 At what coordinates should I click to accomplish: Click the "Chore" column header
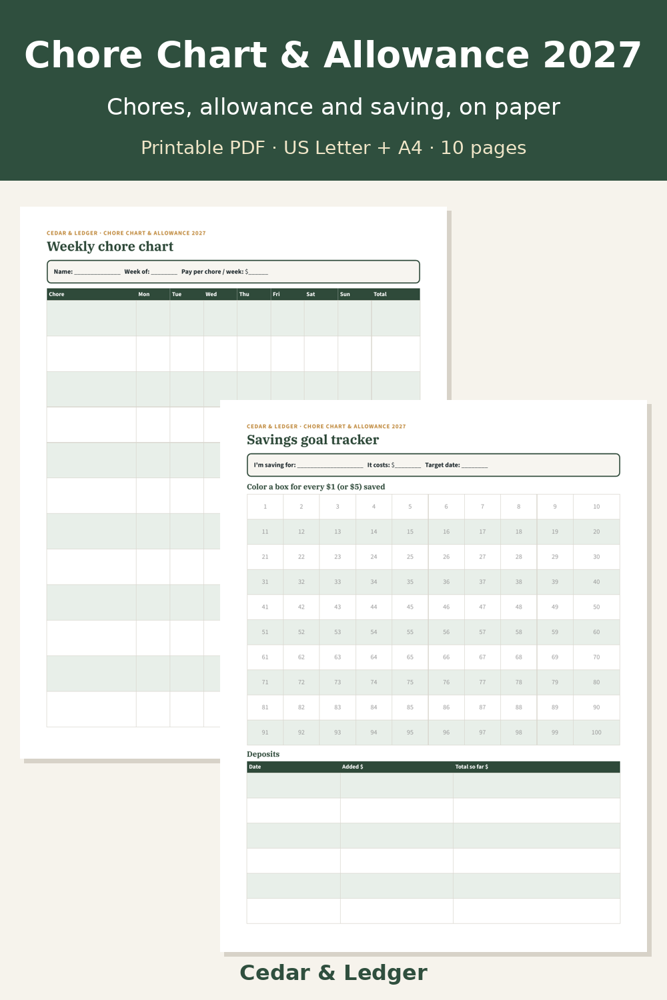tap(91, 294)
